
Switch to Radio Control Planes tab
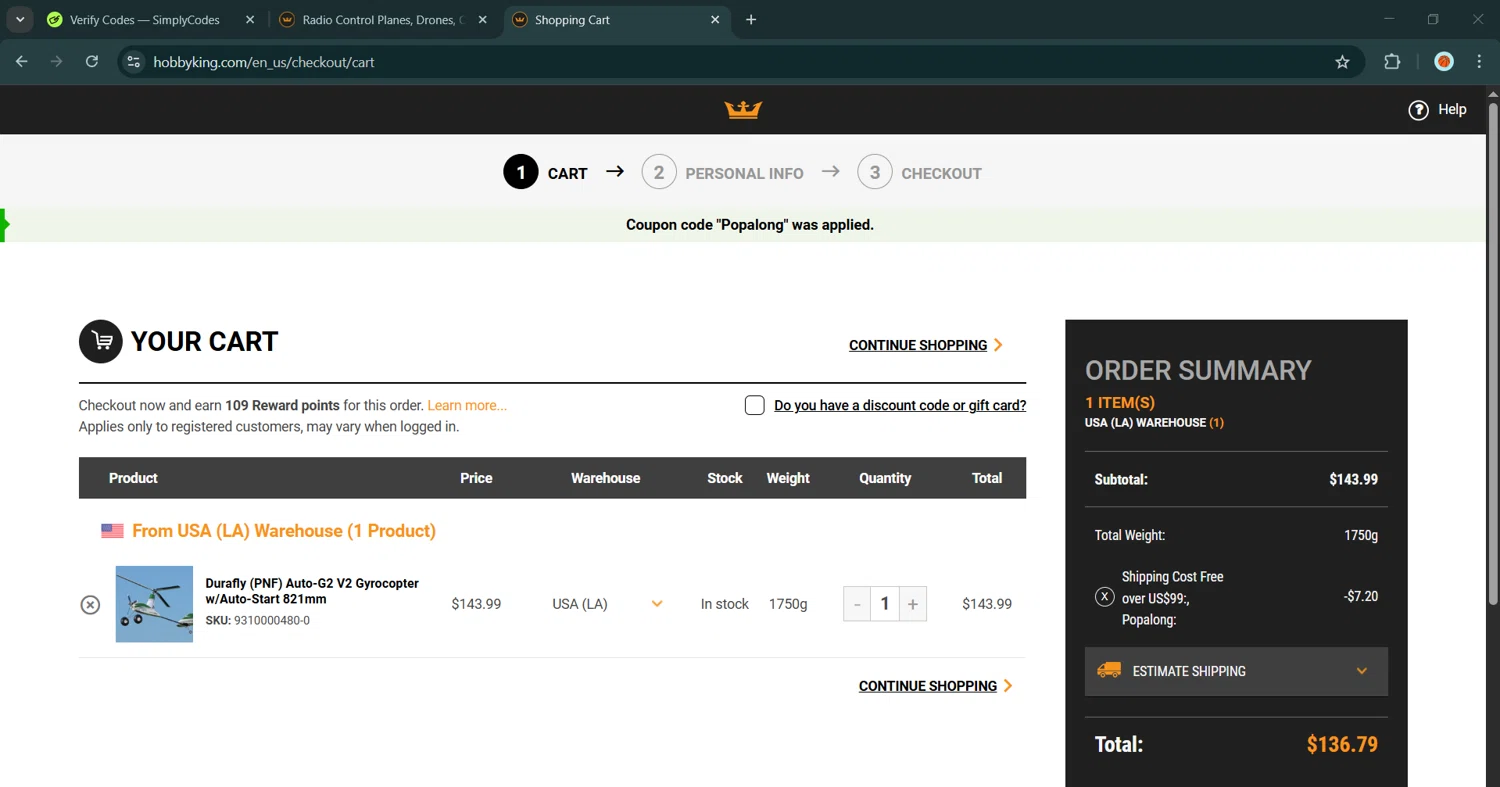(383, 20)
